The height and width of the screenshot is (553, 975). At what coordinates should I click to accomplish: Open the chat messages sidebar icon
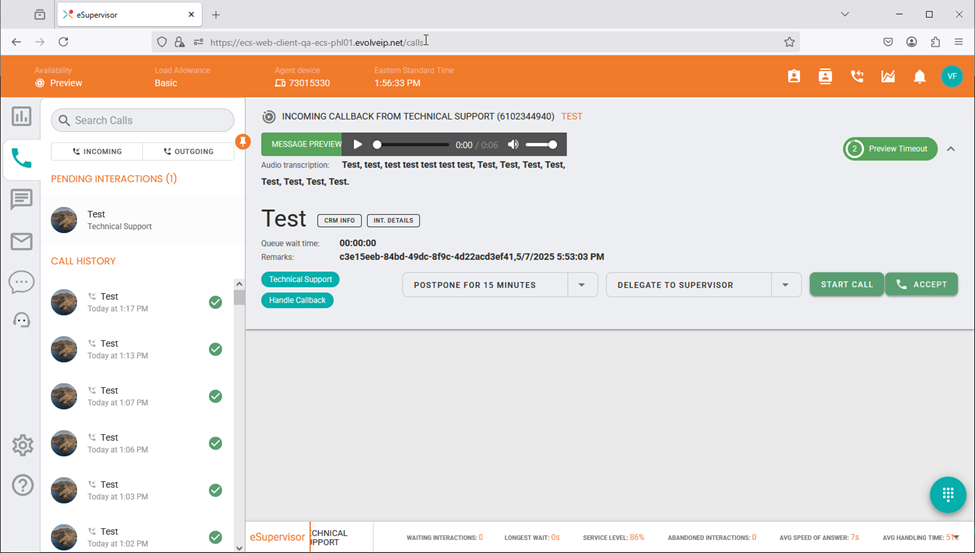[21, 199]
